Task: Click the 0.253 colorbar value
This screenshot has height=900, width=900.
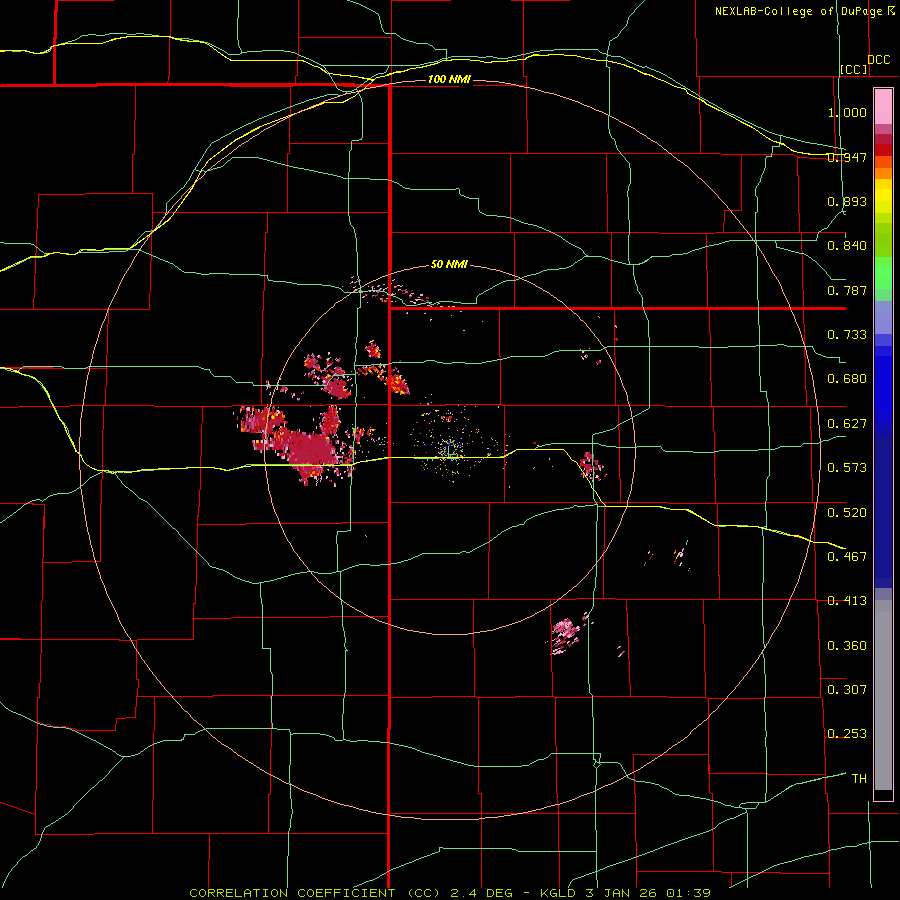Action: [847, 734]
